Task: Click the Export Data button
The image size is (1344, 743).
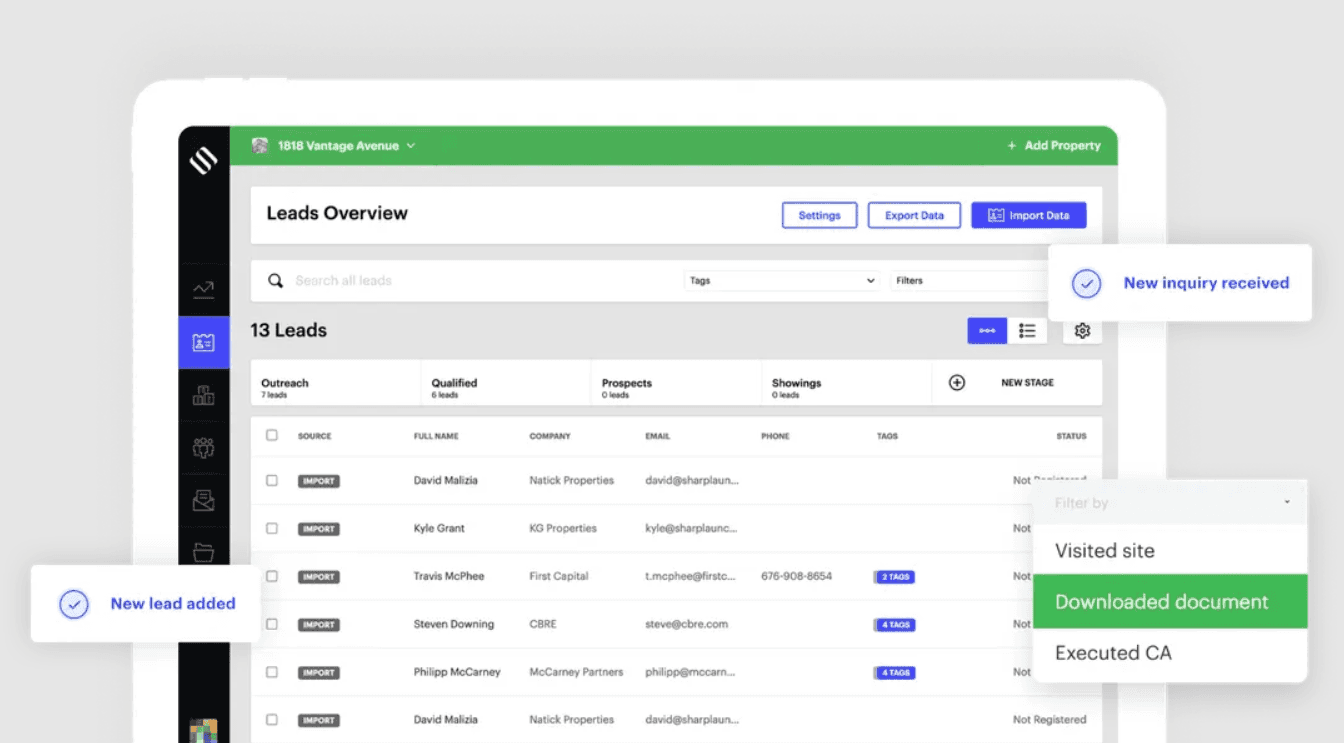Action: click(x=913, y=214)
